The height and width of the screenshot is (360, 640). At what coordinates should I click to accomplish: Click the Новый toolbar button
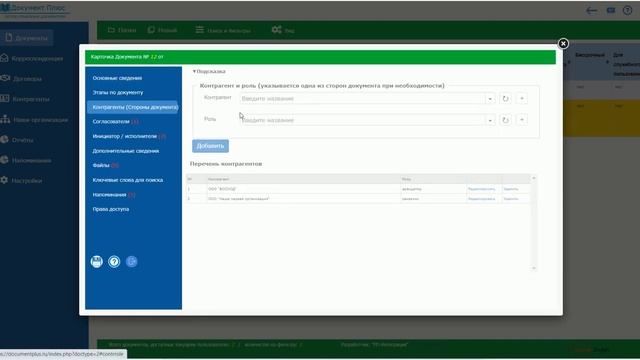162,30
